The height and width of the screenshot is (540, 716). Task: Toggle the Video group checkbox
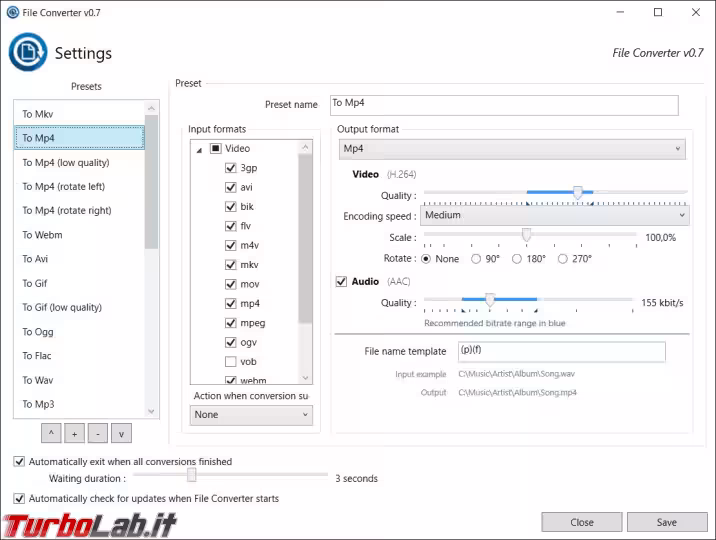pos(216,148)
